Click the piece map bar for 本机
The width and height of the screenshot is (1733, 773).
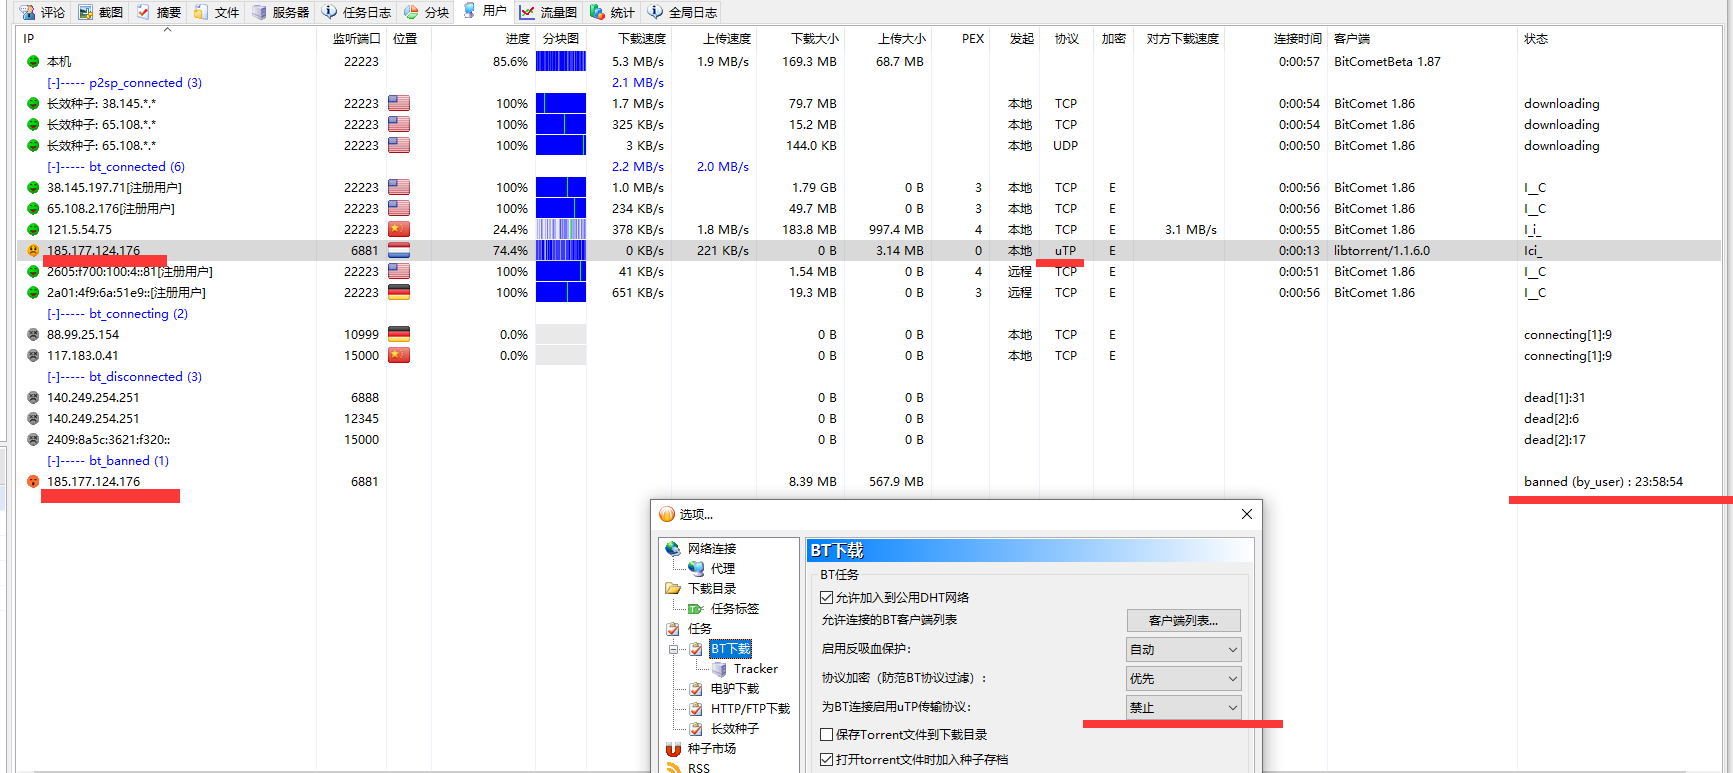click(x=561, y=62)
